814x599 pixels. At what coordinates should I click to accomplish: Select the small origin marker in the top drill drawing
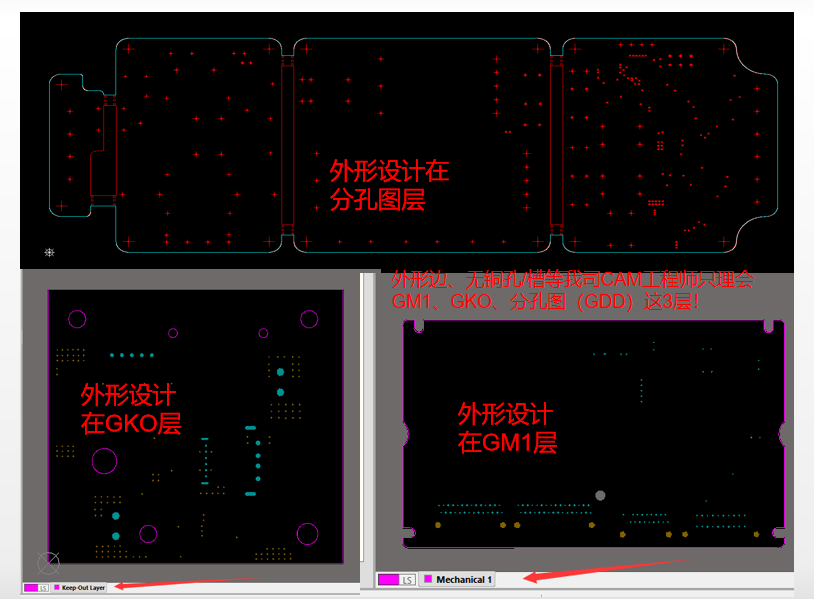point(49,250)
